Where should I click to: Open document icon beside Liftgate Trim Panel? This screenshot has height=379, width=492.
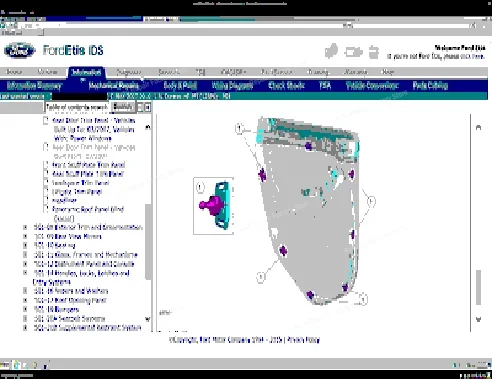[46, 192]
